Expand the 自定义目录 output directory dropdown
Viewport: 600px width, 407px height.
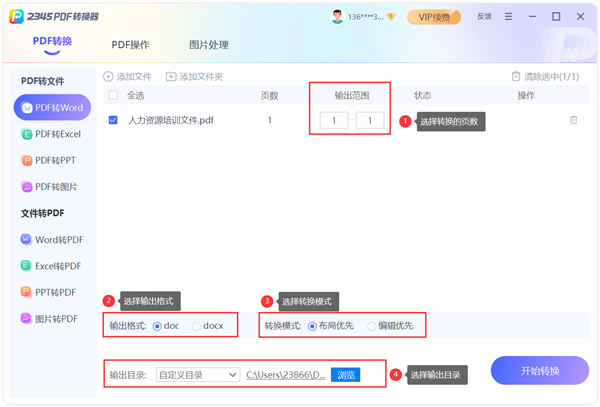[198, 375]
